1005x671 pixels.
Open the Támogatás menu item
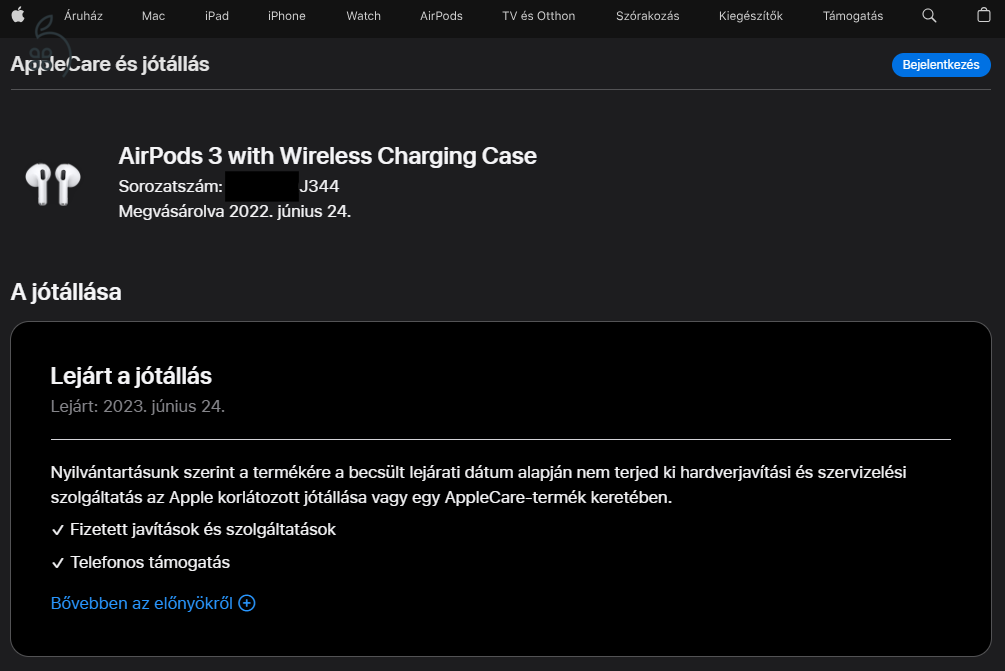[852, 15]
